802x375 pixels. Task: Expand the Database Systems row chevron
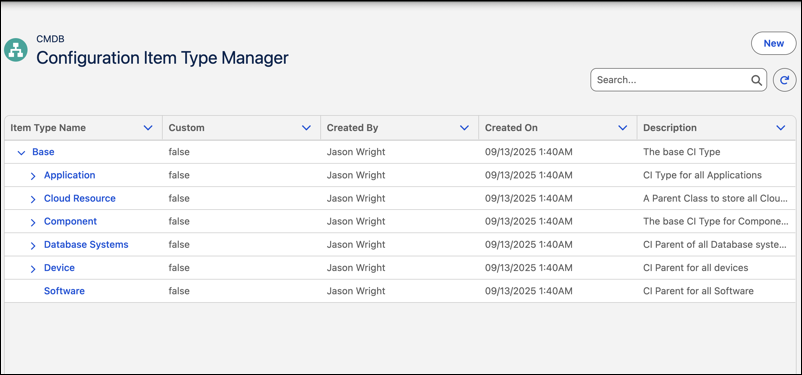click(x=33, y=246)
